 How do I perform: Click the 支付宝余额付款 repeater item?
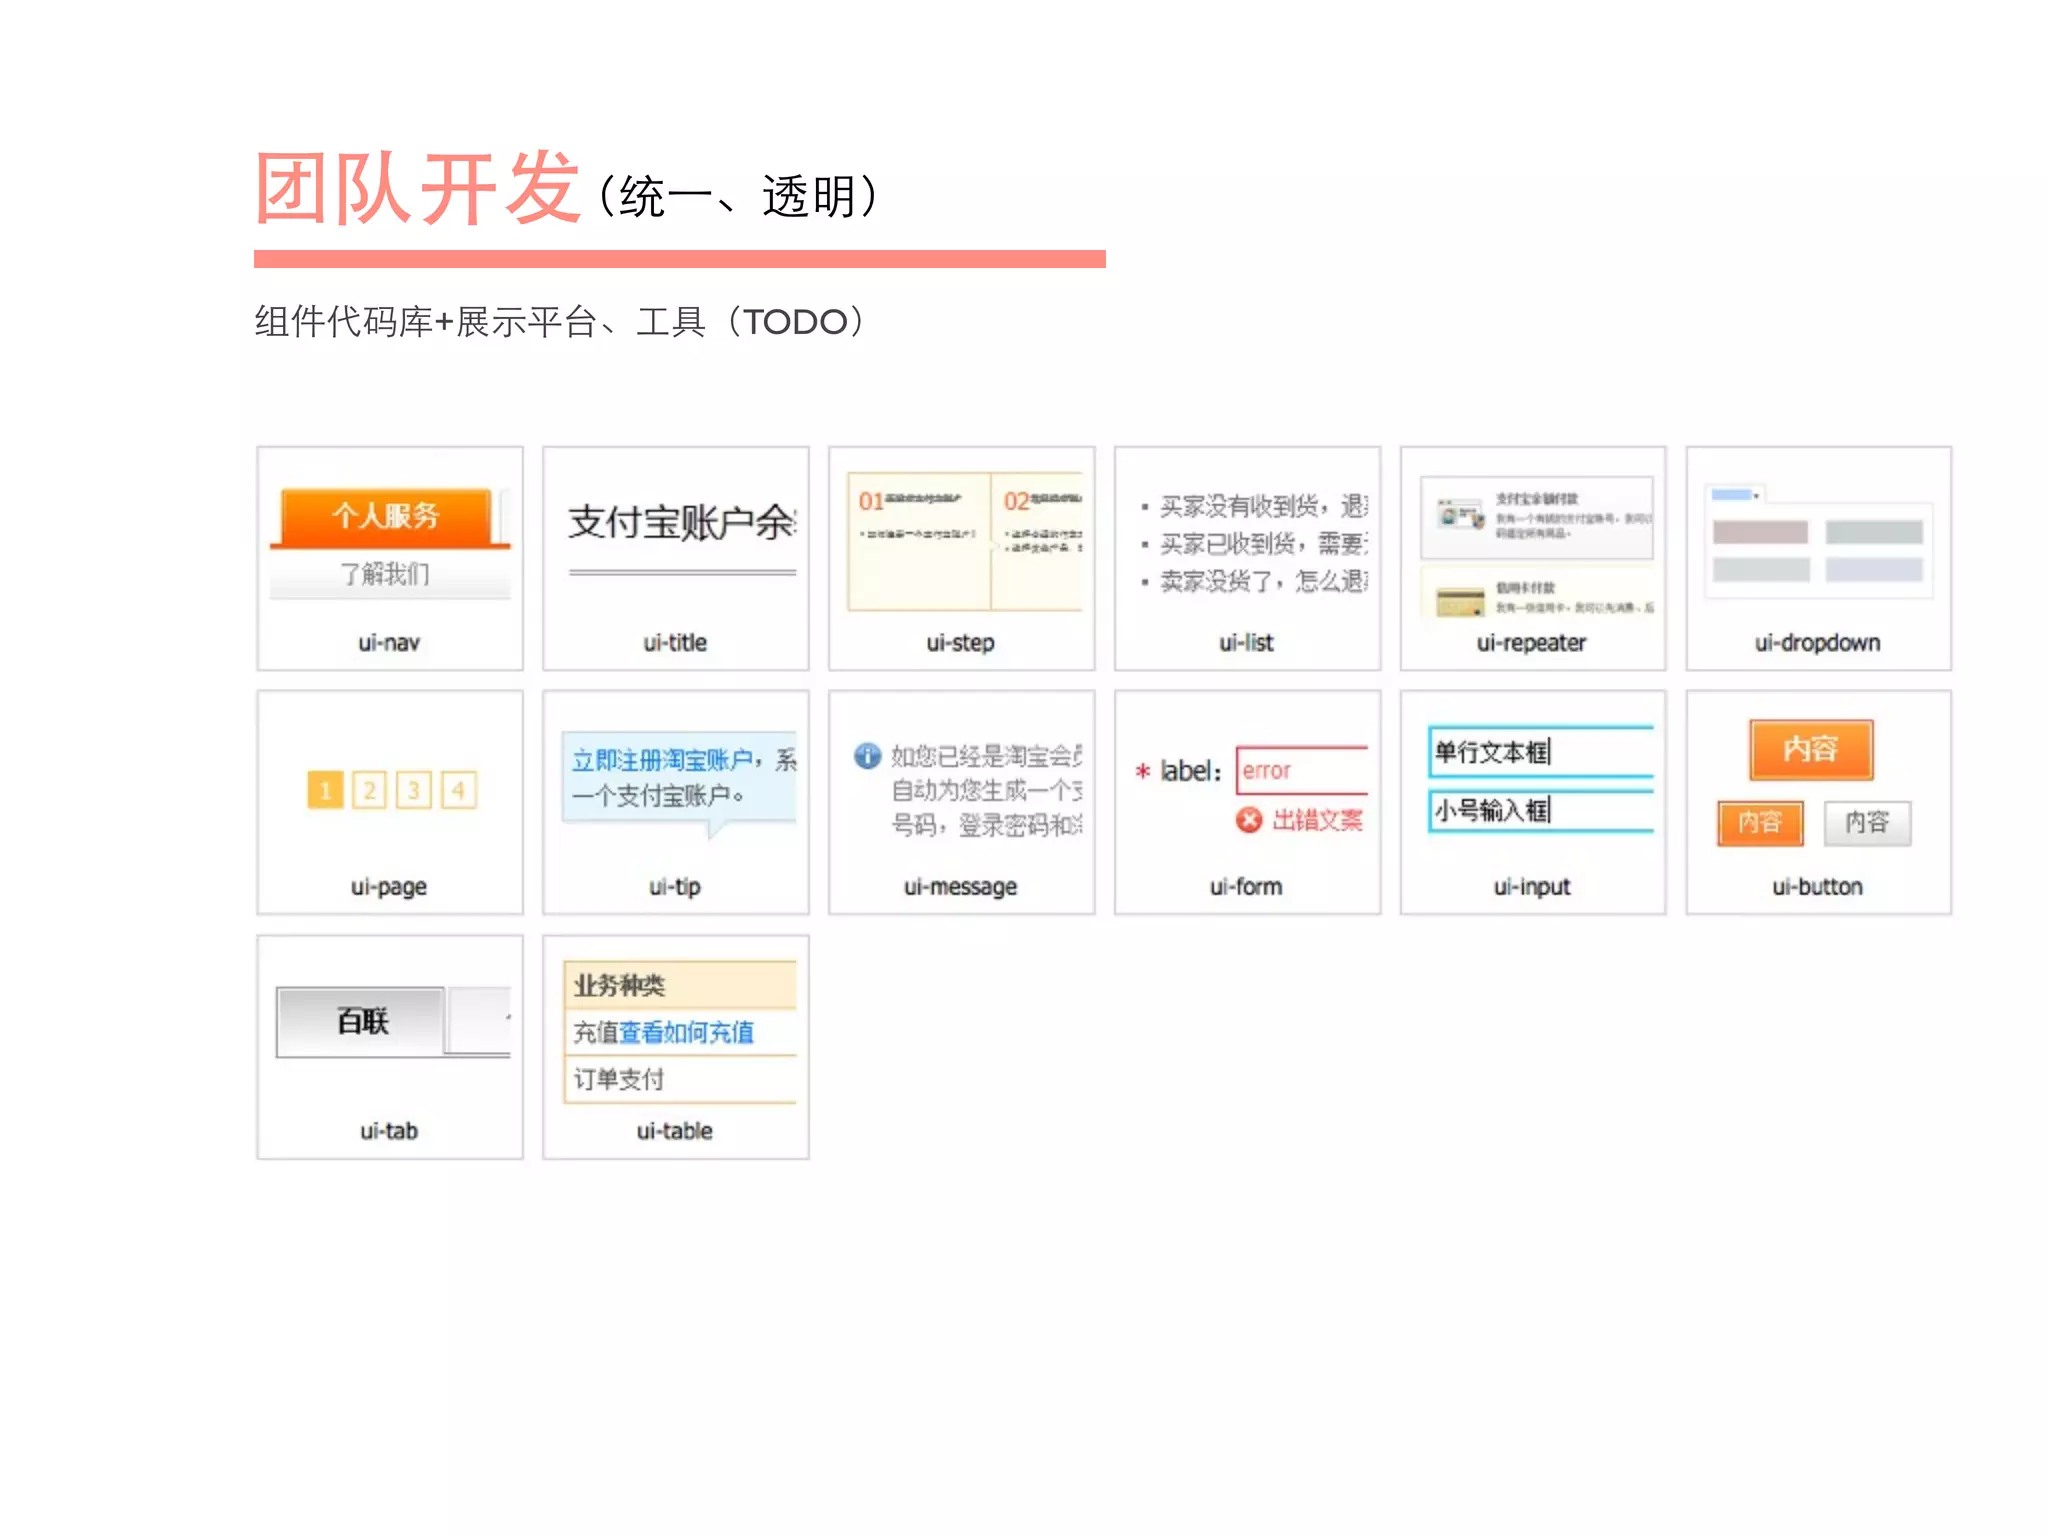tap(1537, 517)
